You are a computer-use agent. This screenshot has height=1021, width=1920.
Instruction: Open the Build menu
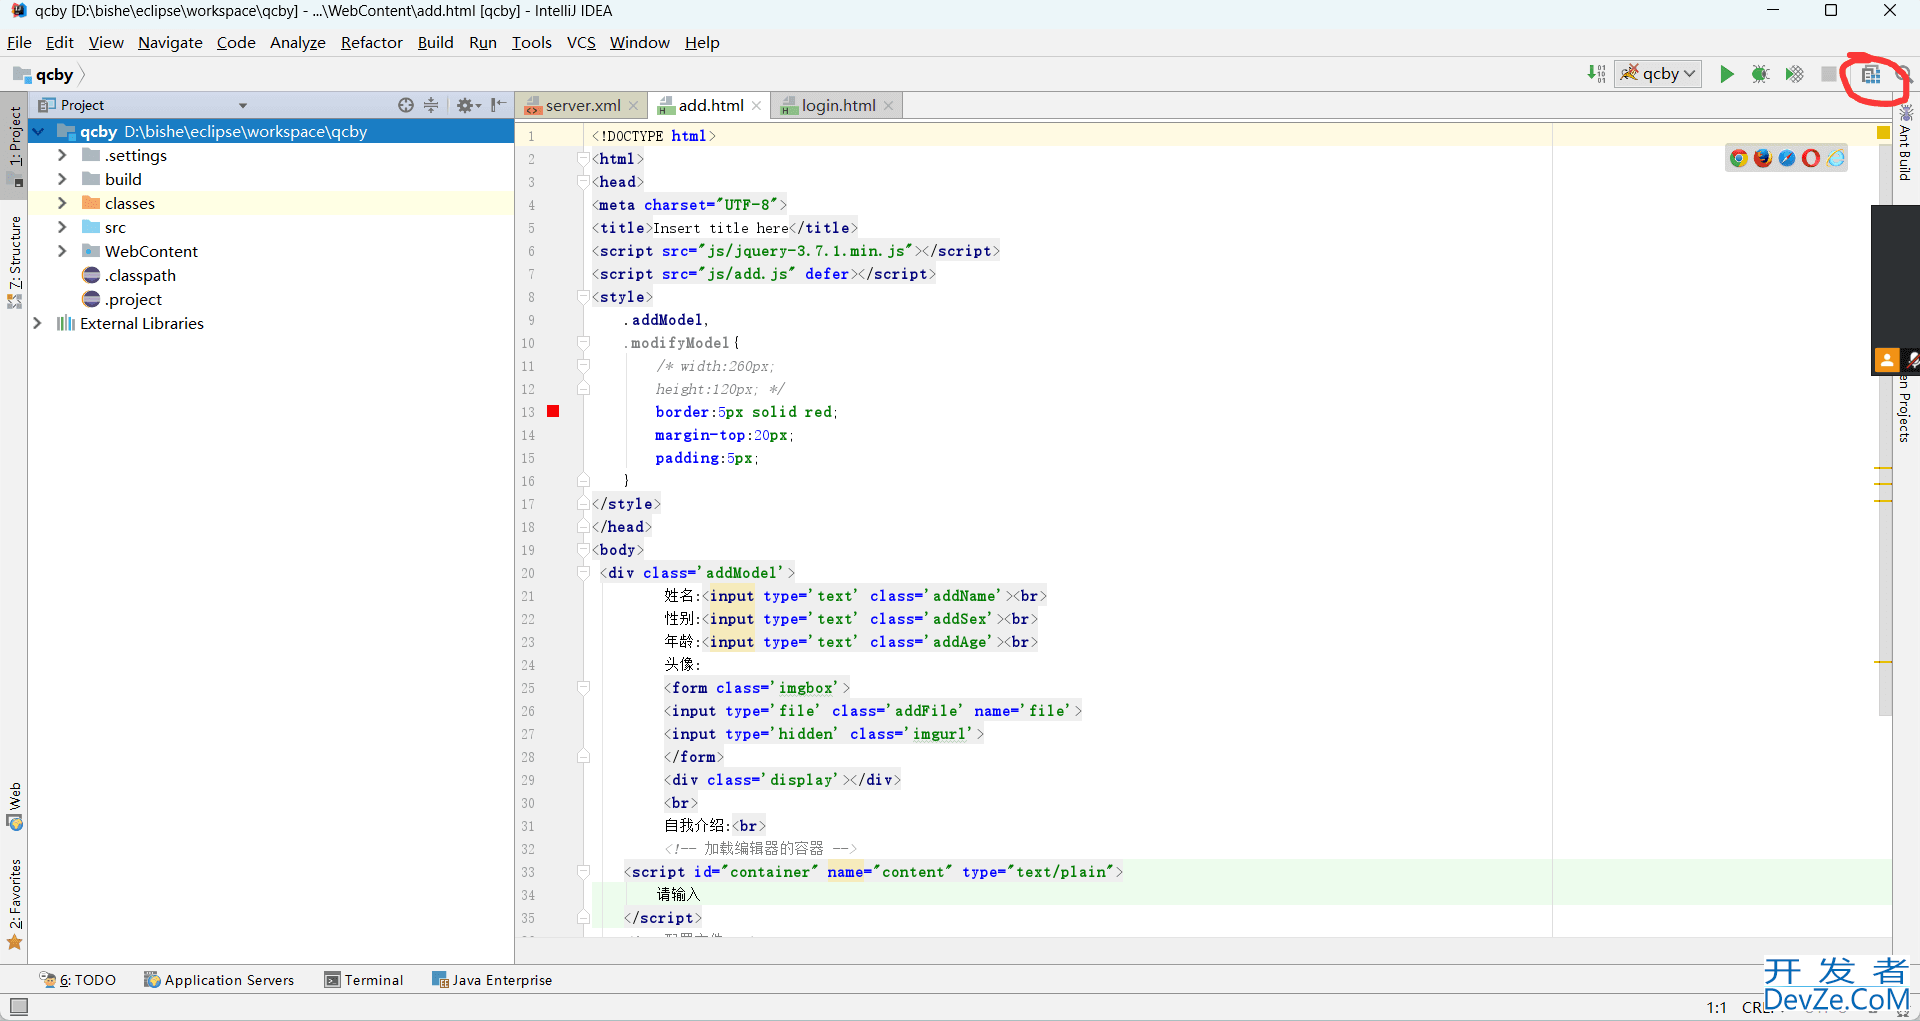coord(435,42)
